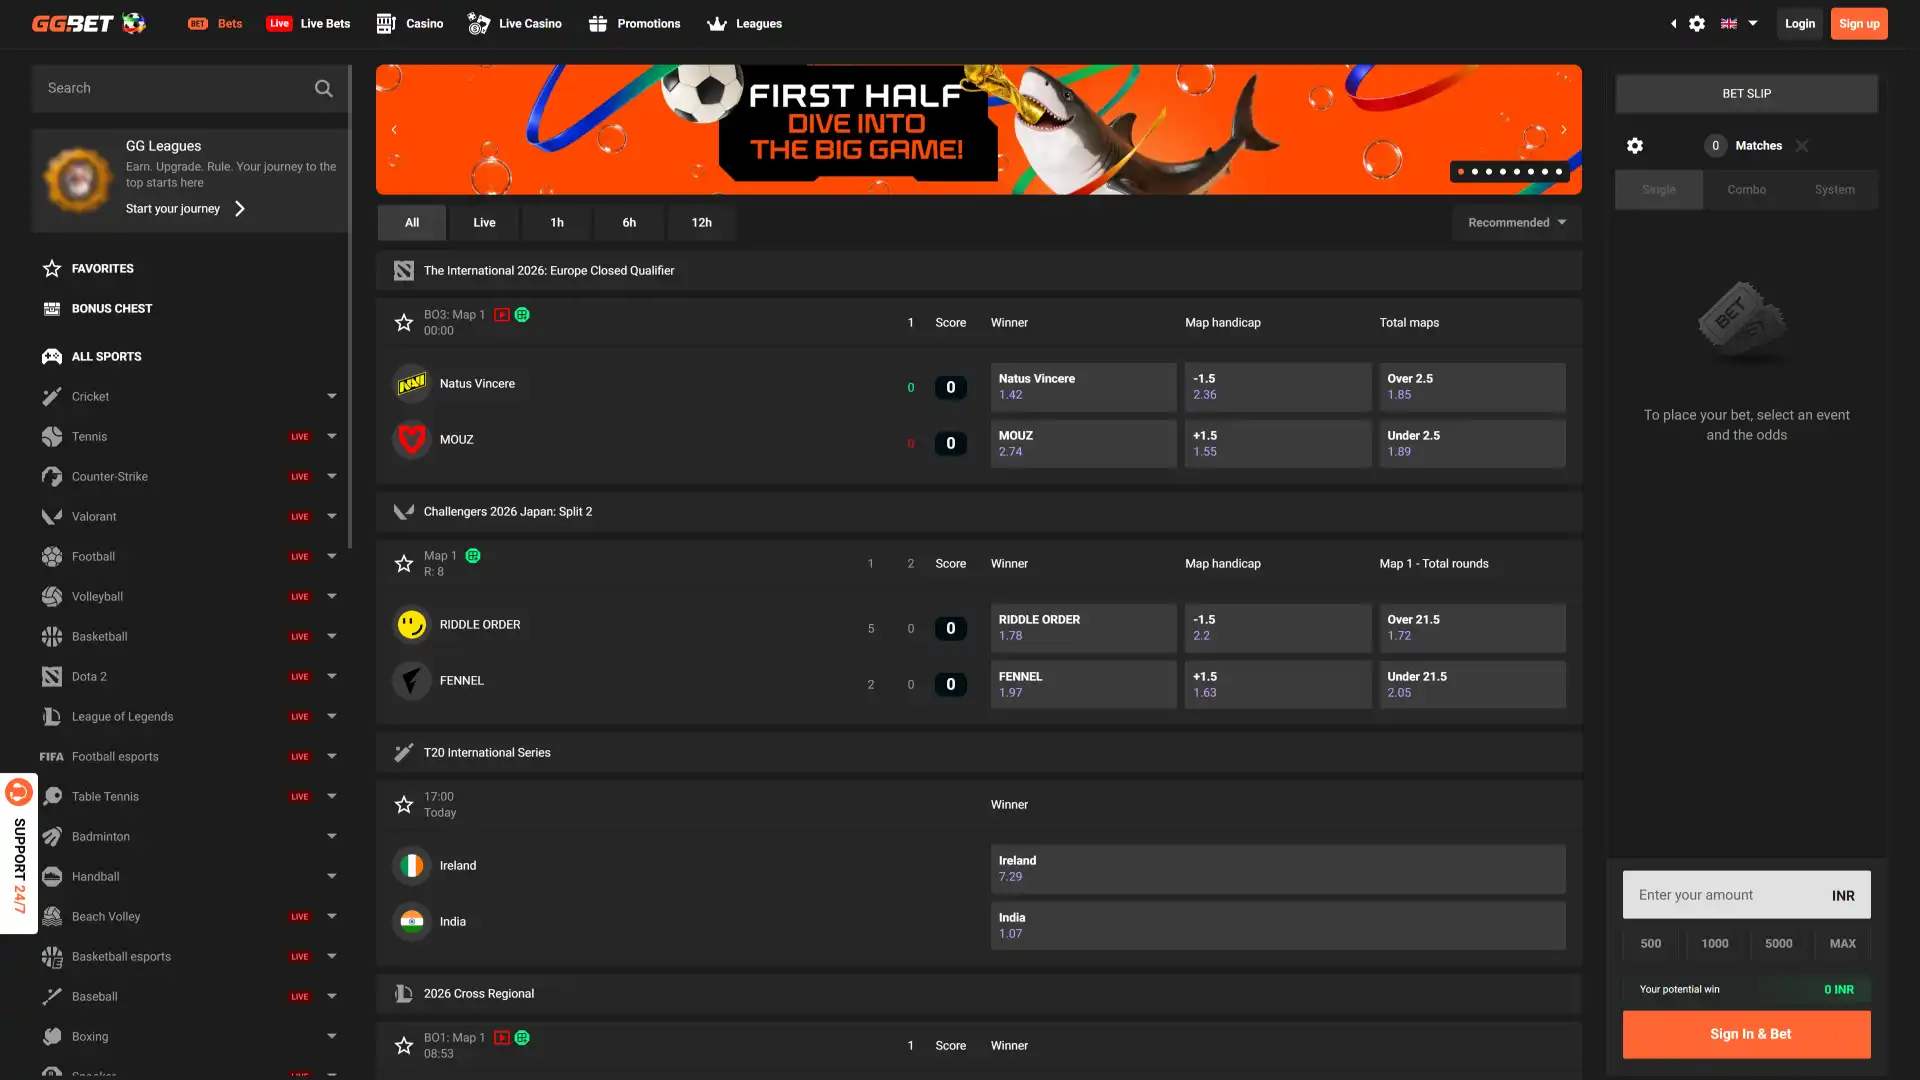
Task: Pick Over 21.5 total rounds odds
Action: pos(1472,628)
